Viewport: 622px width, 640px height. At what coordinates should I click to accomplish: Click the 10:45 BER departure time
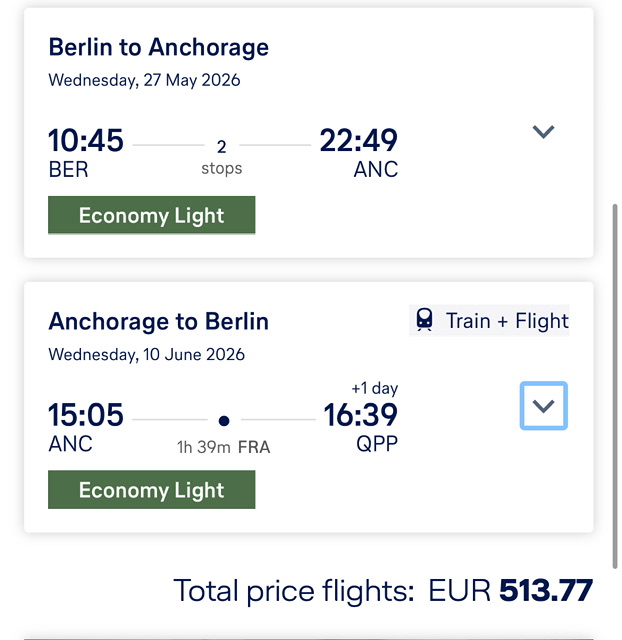point(86,152)
